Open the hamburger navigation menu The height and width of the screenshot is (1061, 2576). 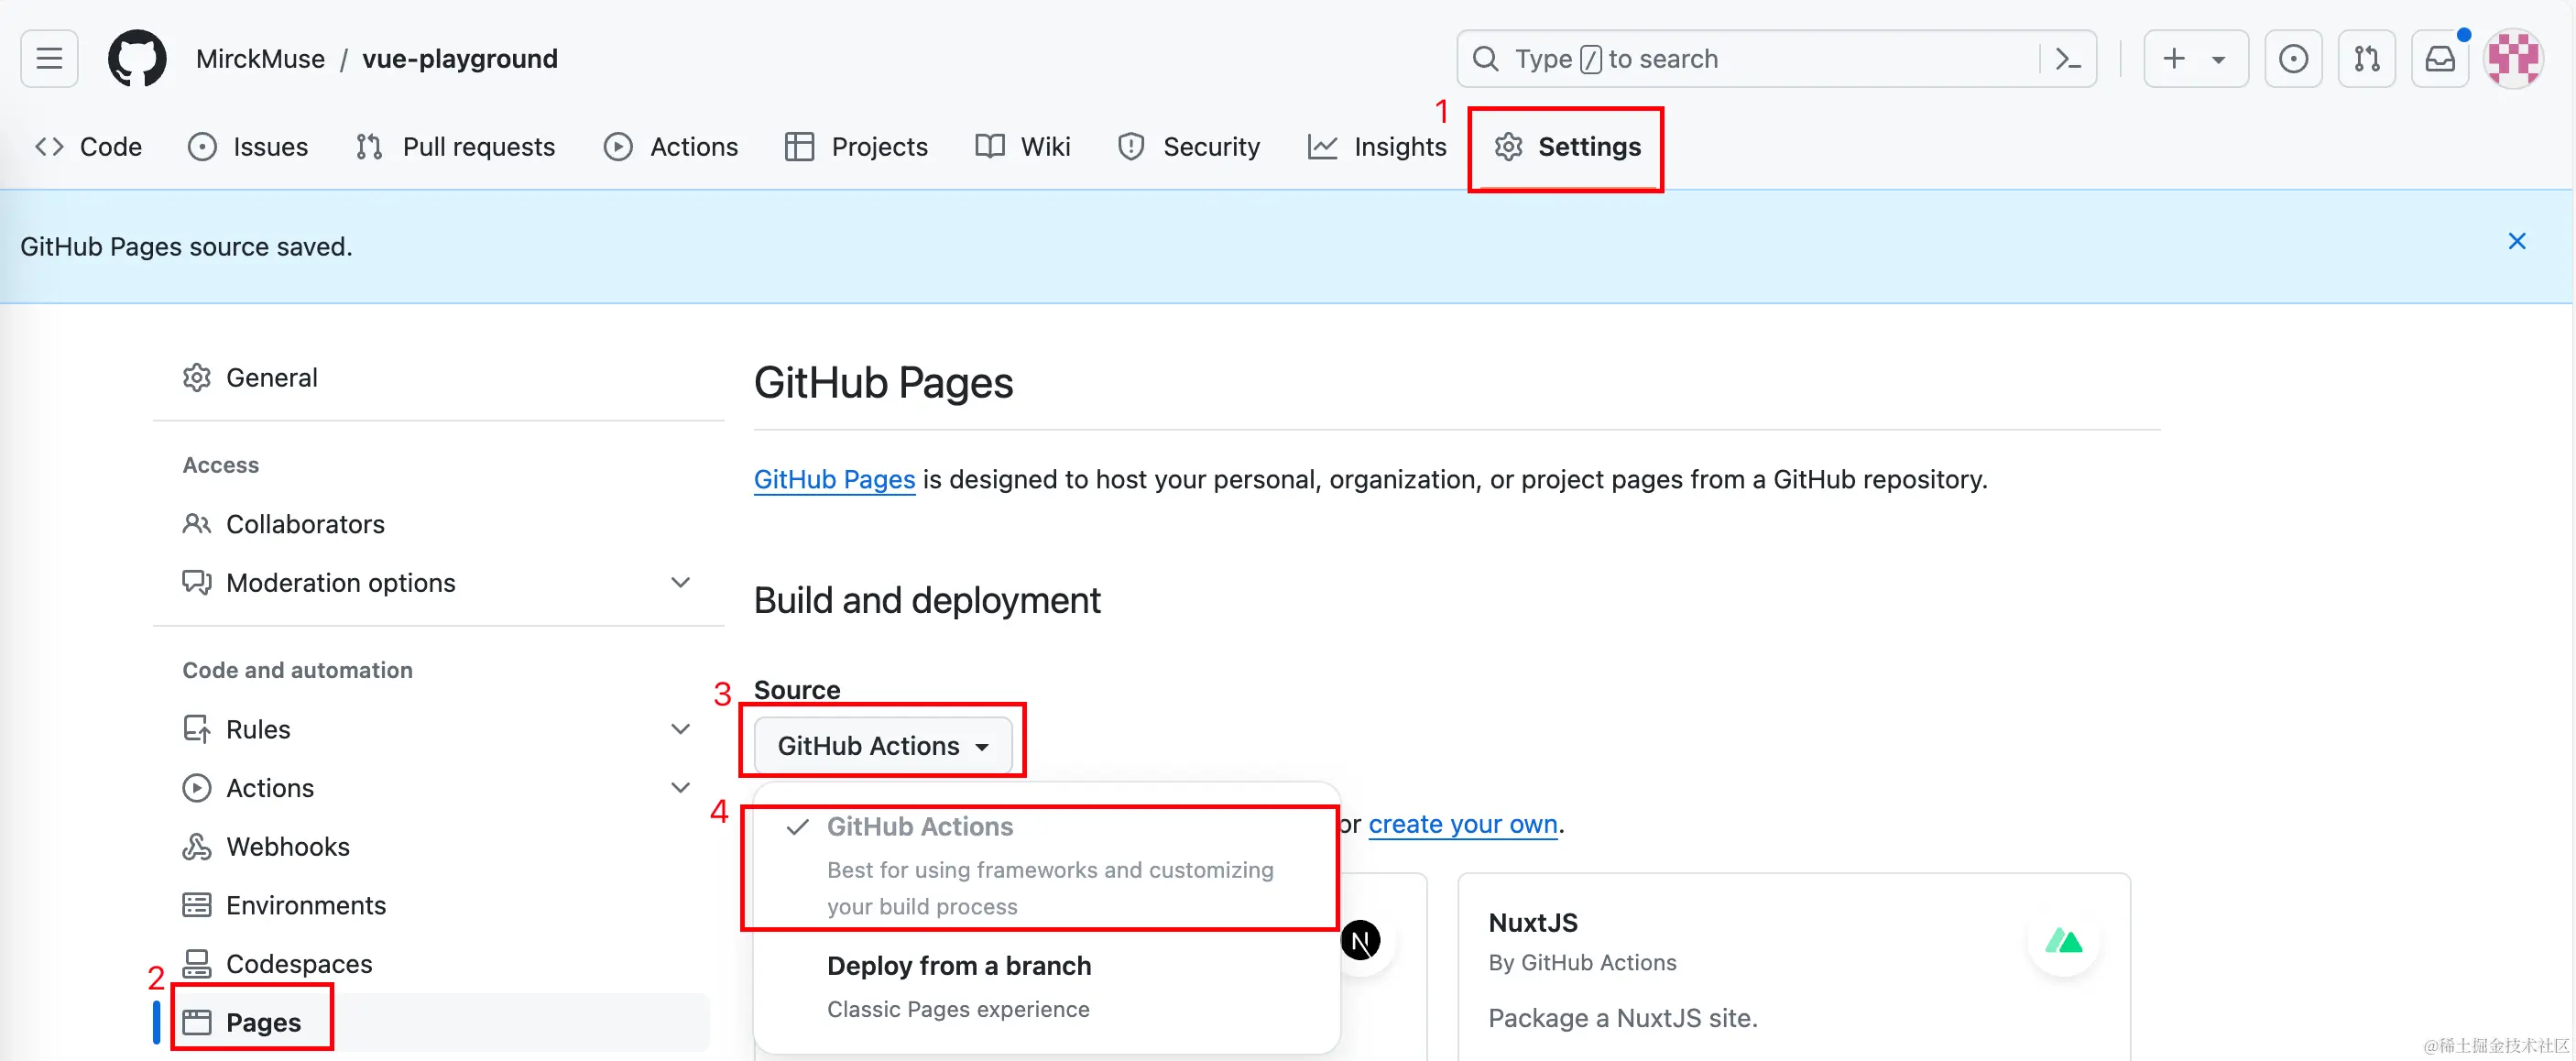pos(49,59)
